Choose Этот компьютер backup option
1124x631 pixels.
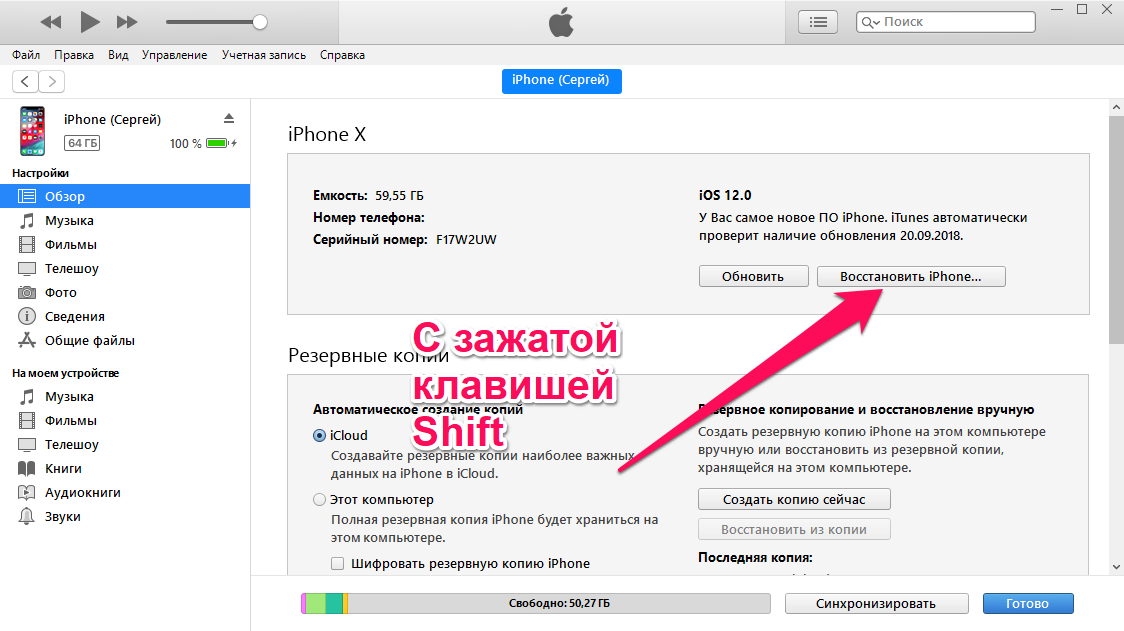point(320,499)
